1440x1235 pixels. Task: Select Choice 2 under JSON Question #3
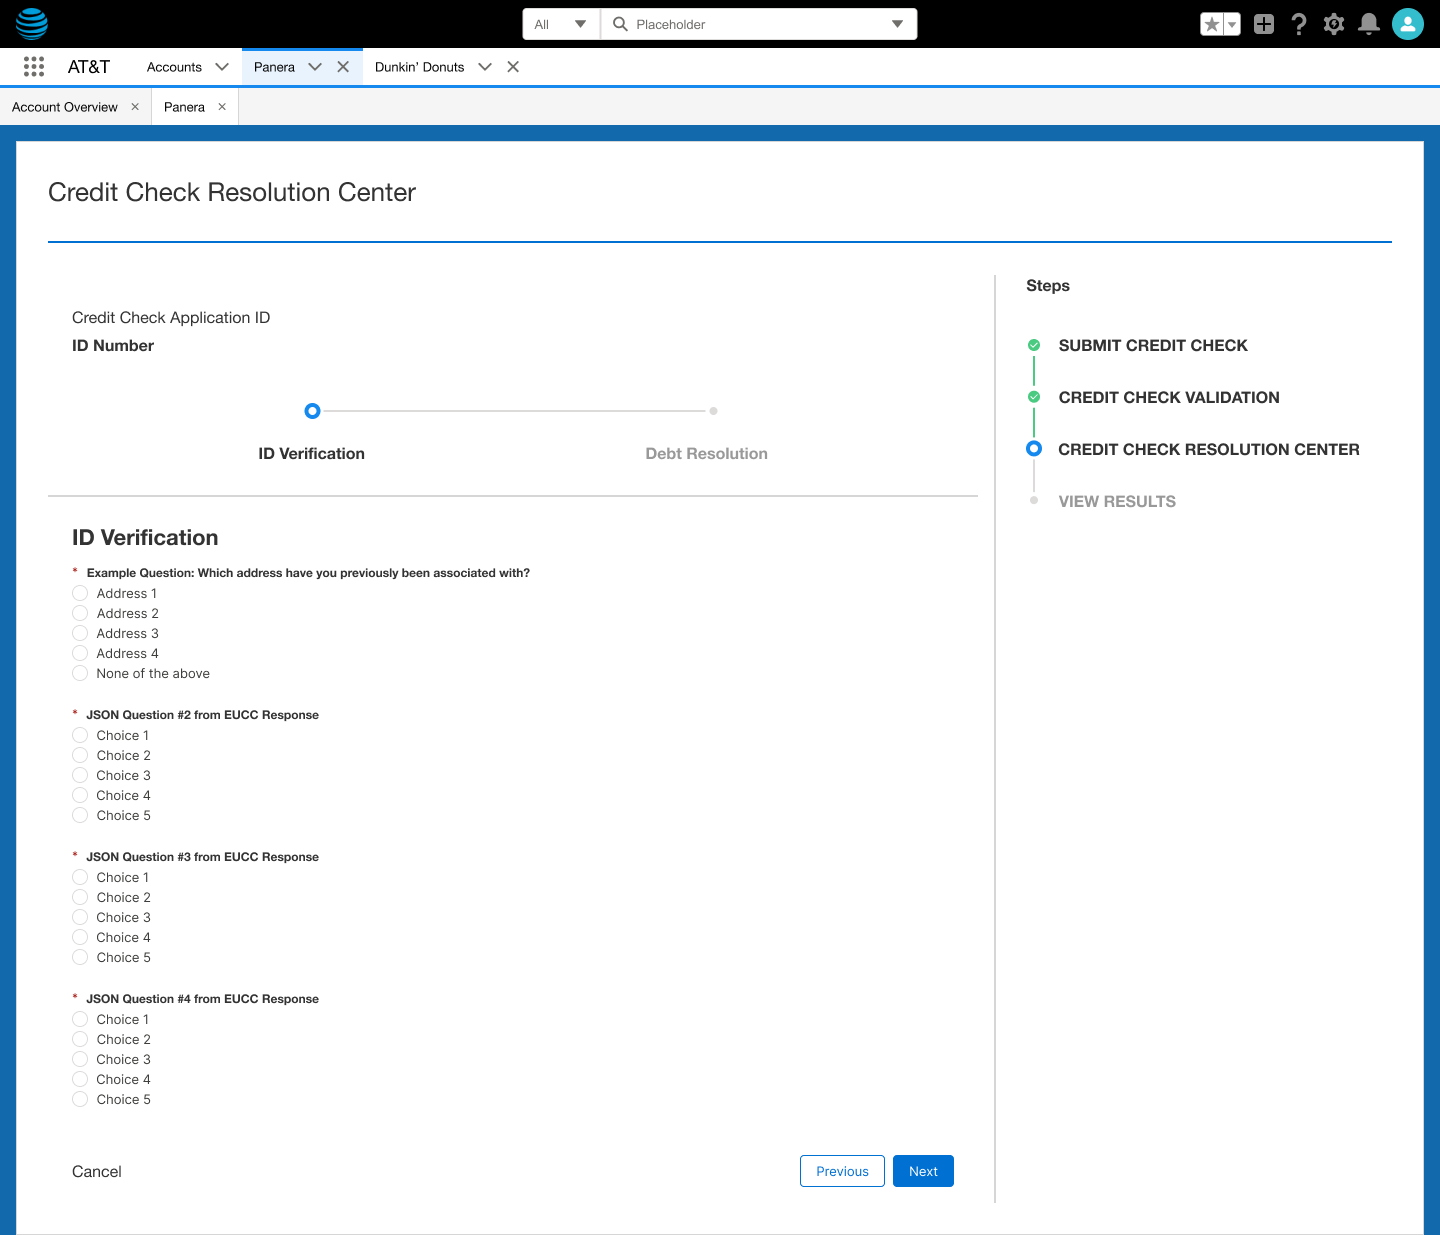(80, 897)
